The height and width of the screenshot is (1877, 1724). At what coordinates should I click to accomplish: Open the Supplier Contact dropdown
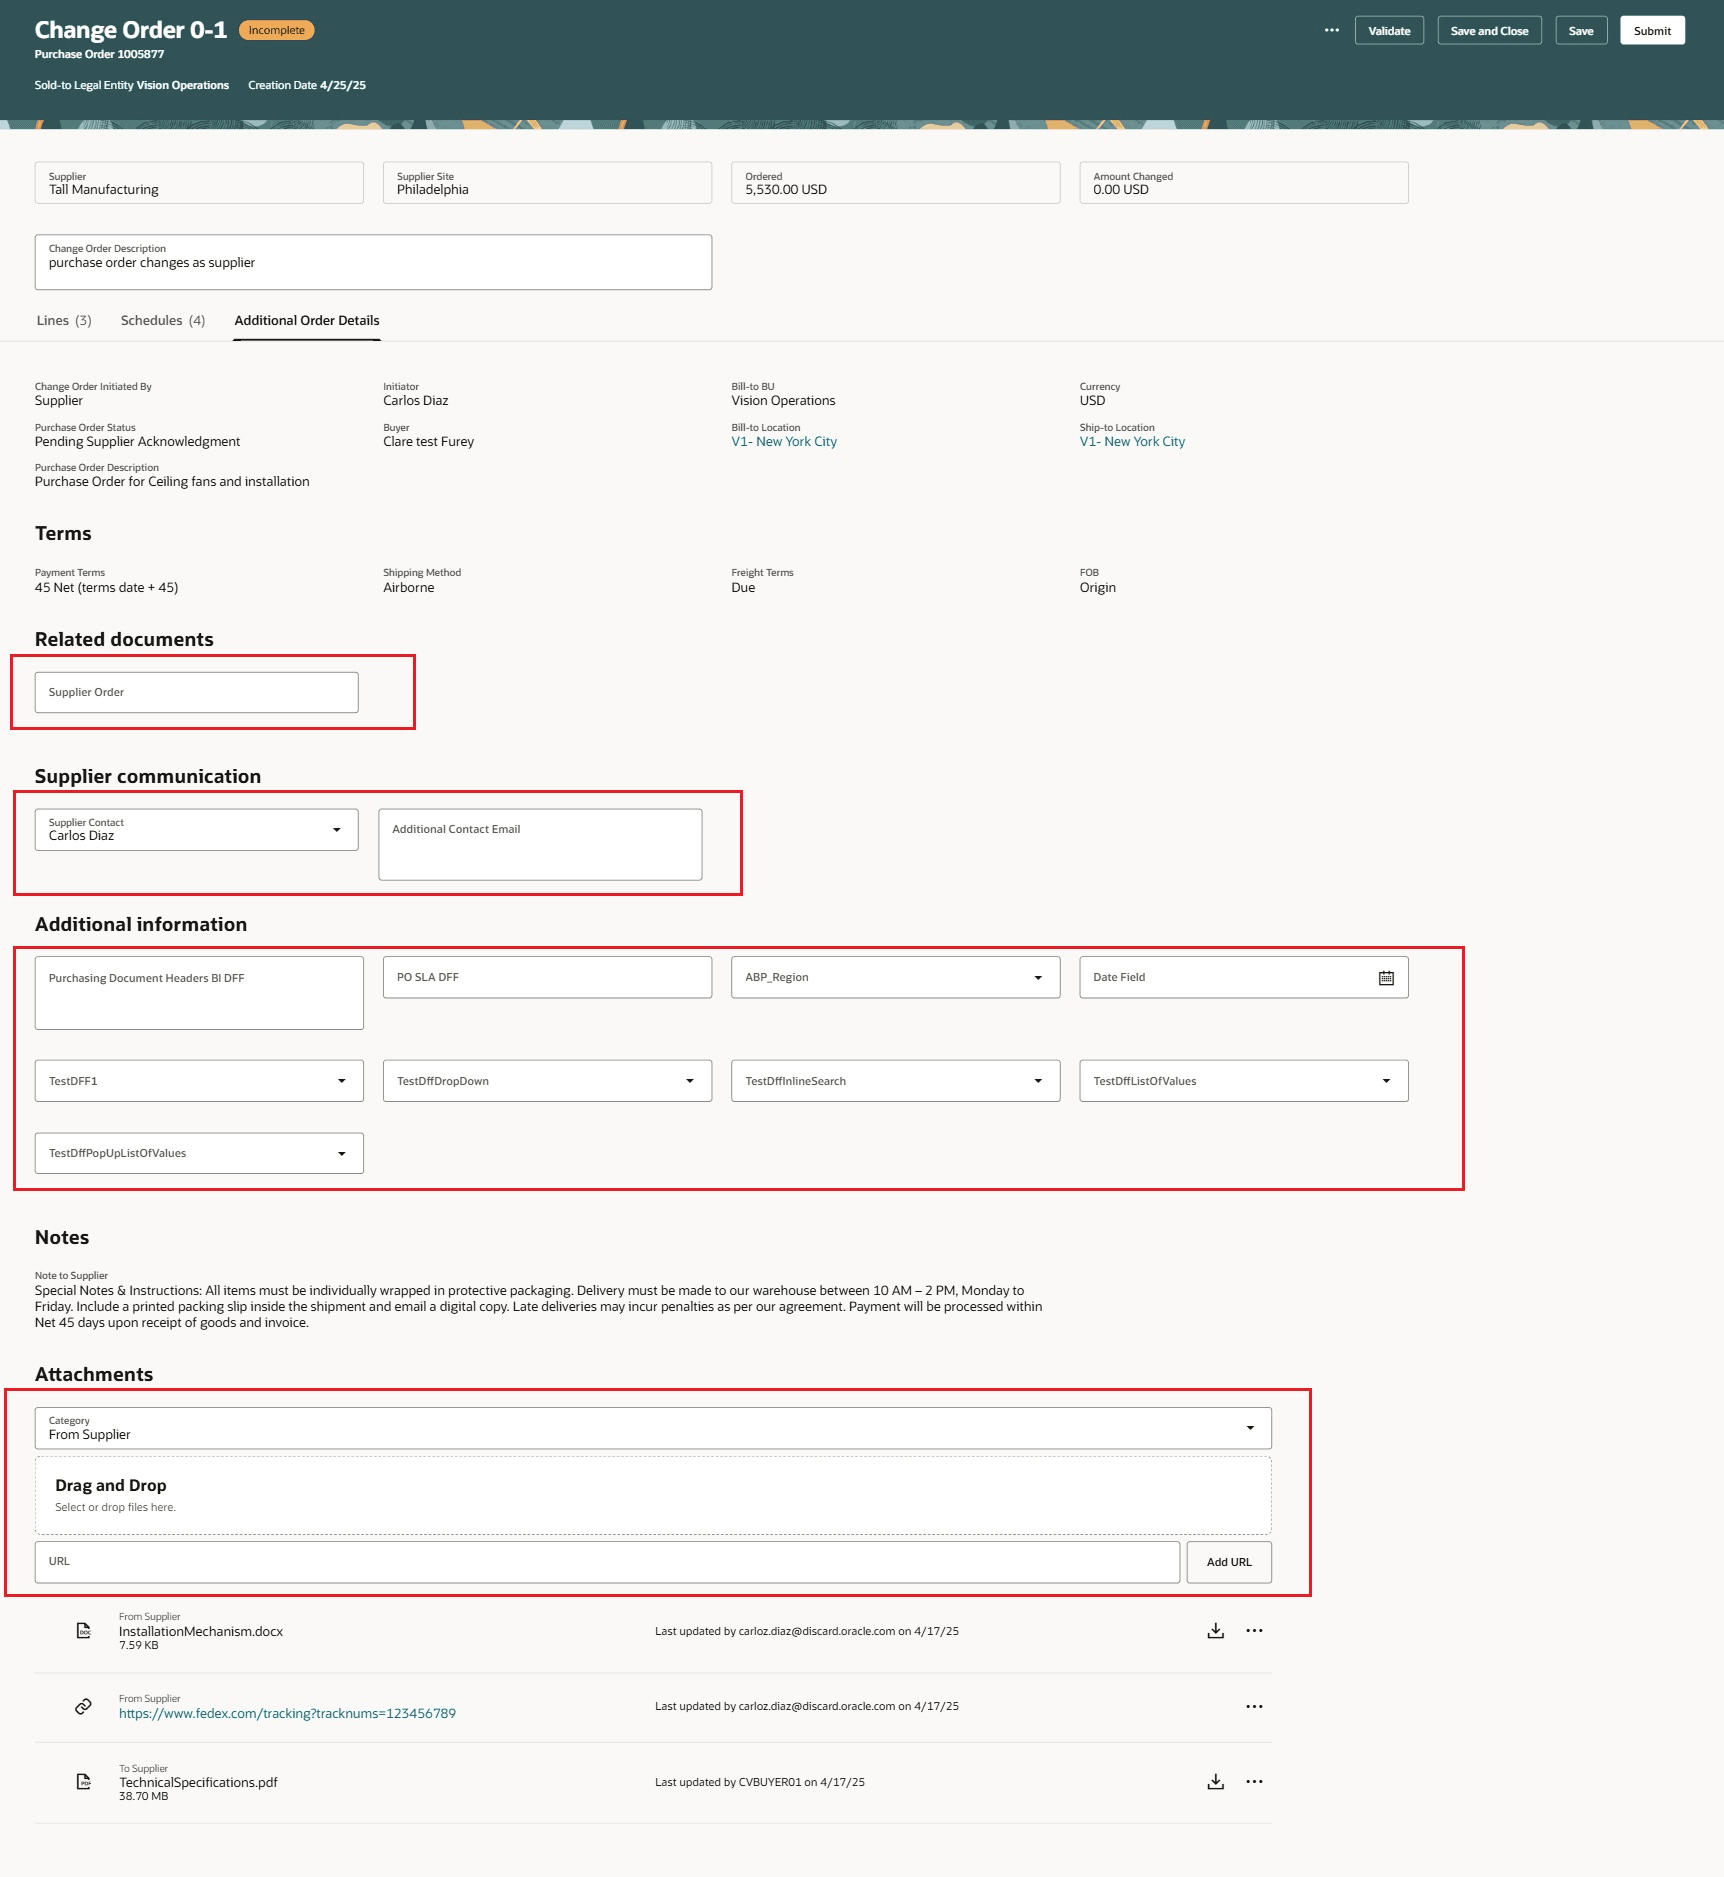pos(337,829)
